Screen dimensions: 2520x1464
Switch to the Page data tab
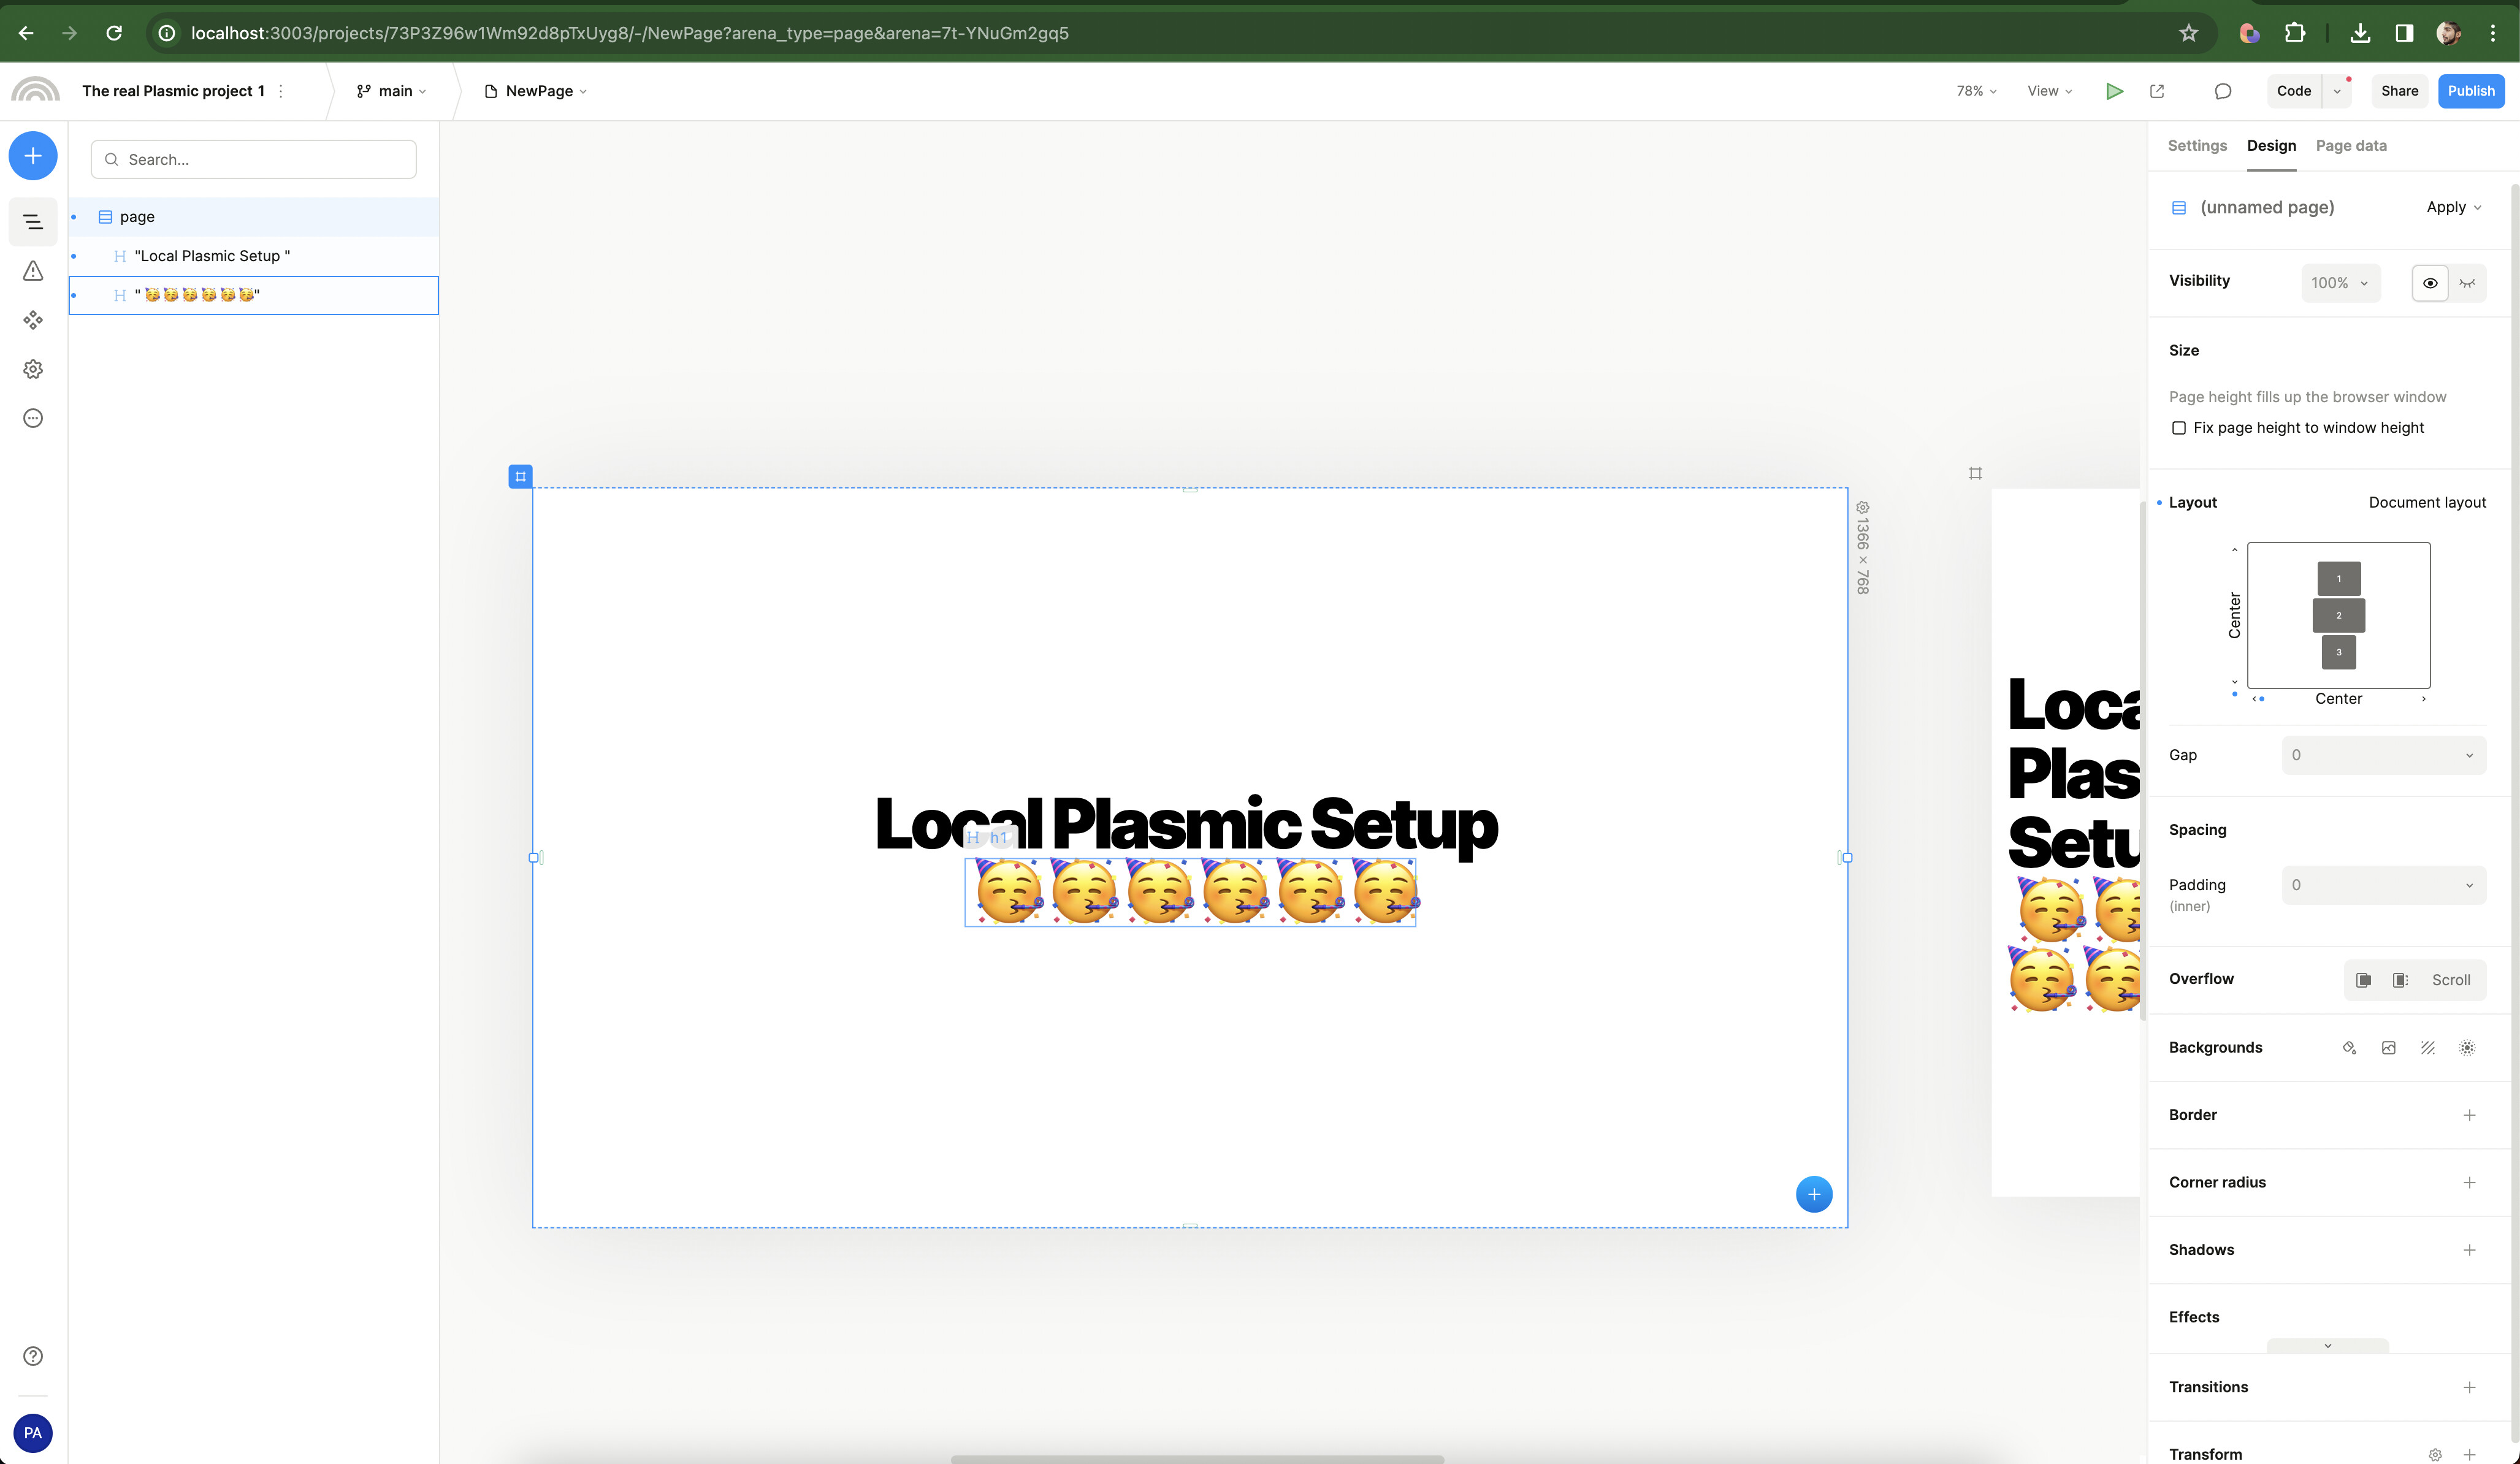[2351, 146]
